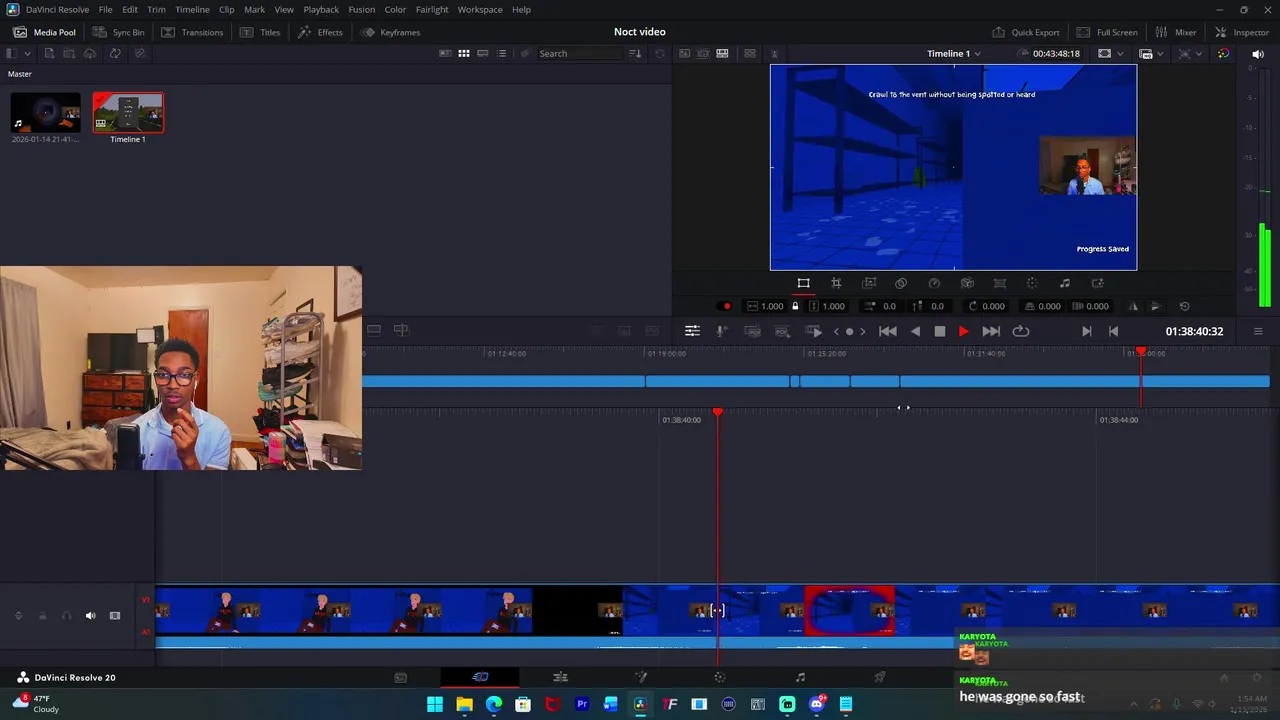Flip the image vertically
The width and height of the screenshot is (1280, 720).
[1155, 306]
